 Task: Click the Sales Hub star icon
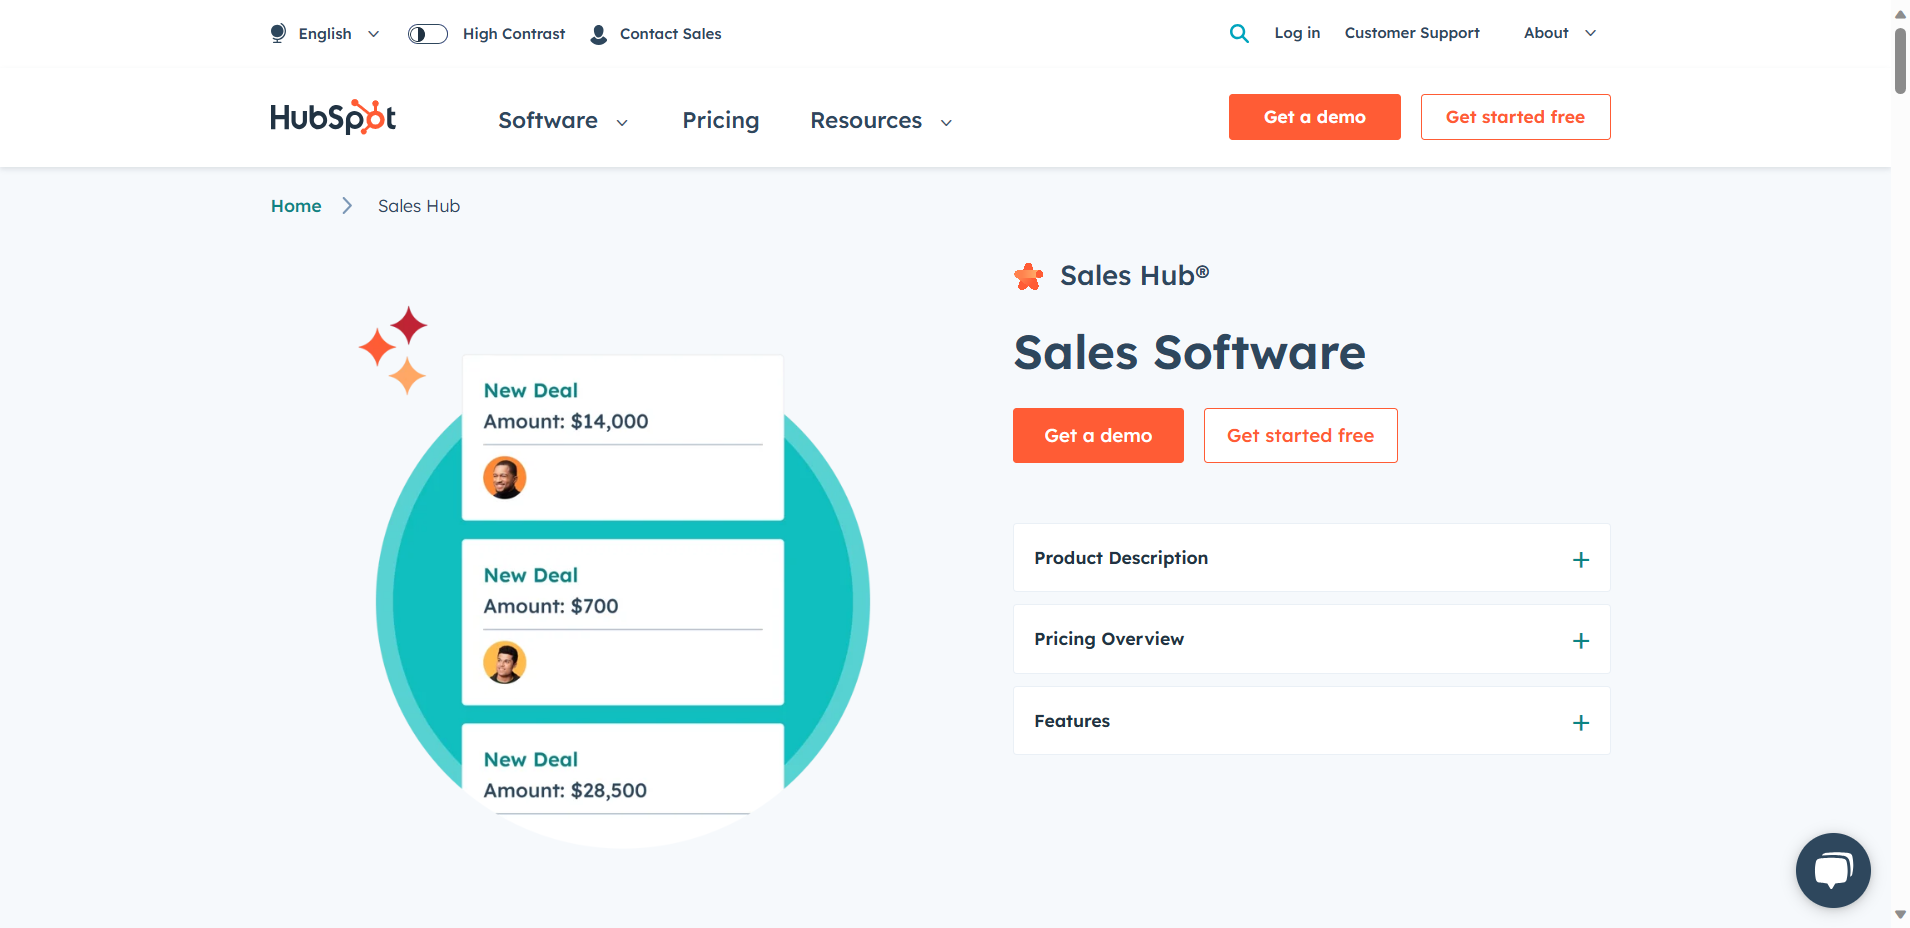[x=1028, y=276]
